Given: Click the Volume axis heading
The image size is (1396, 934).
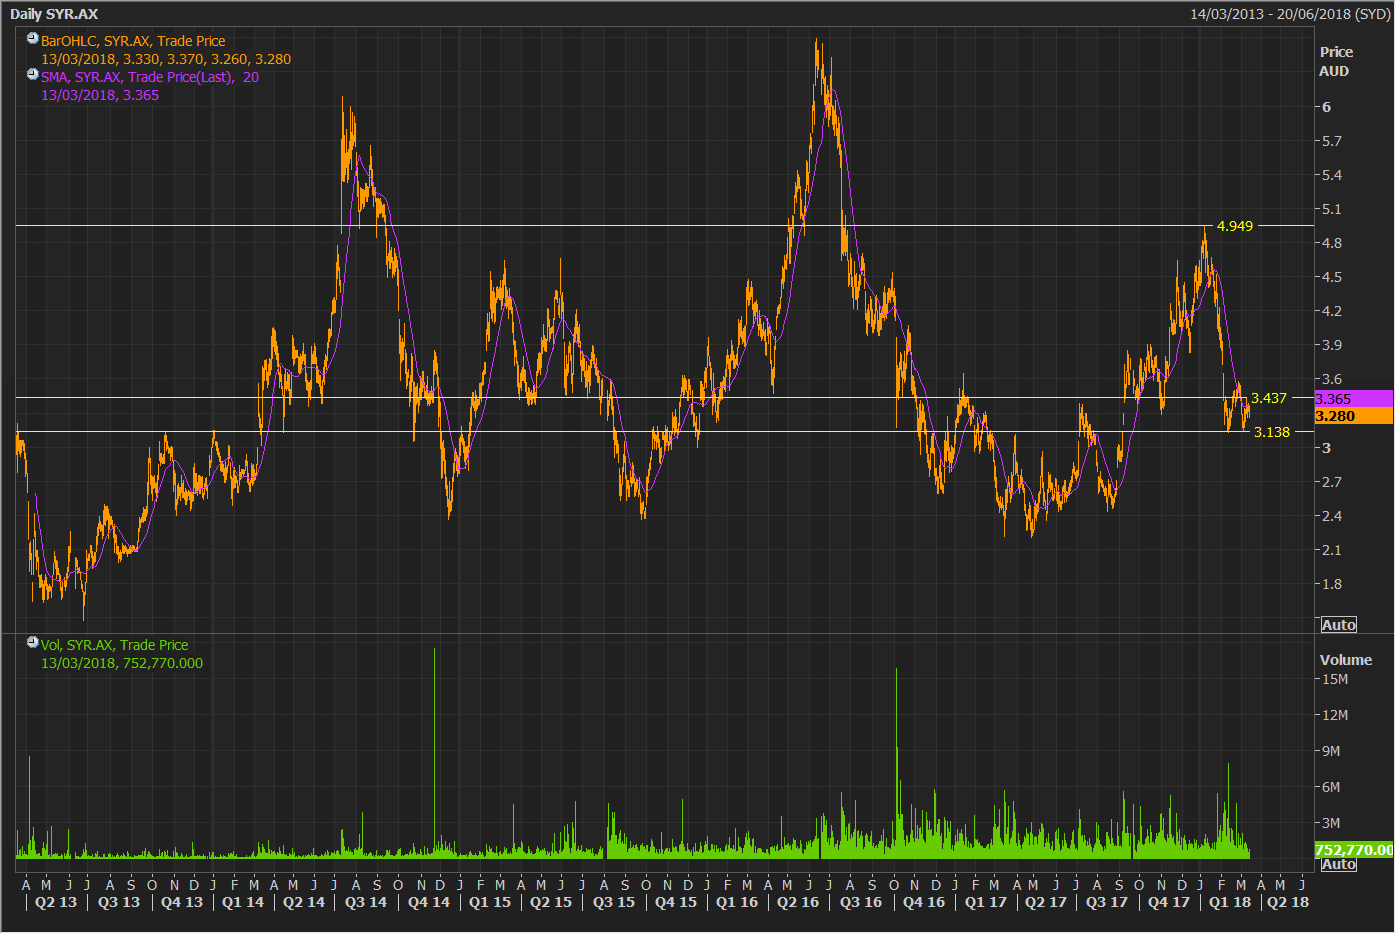Looking at the screenshot, I should (1346, 660).
